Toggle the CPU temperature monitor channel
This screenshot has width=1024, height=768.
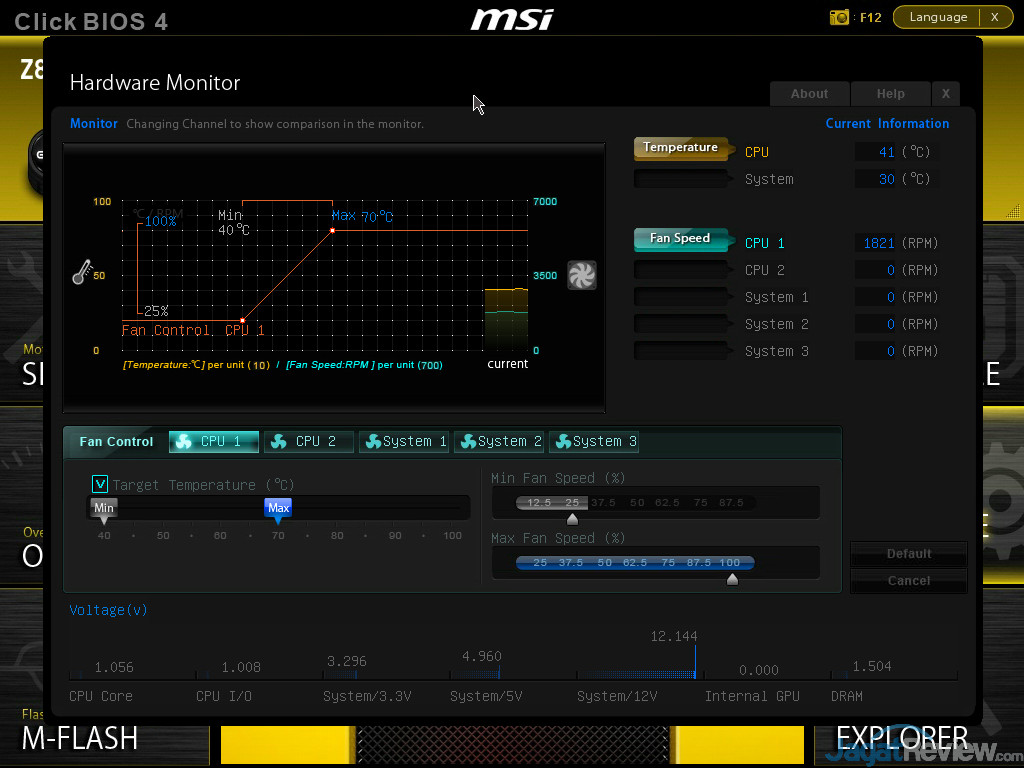coord(681,151)
